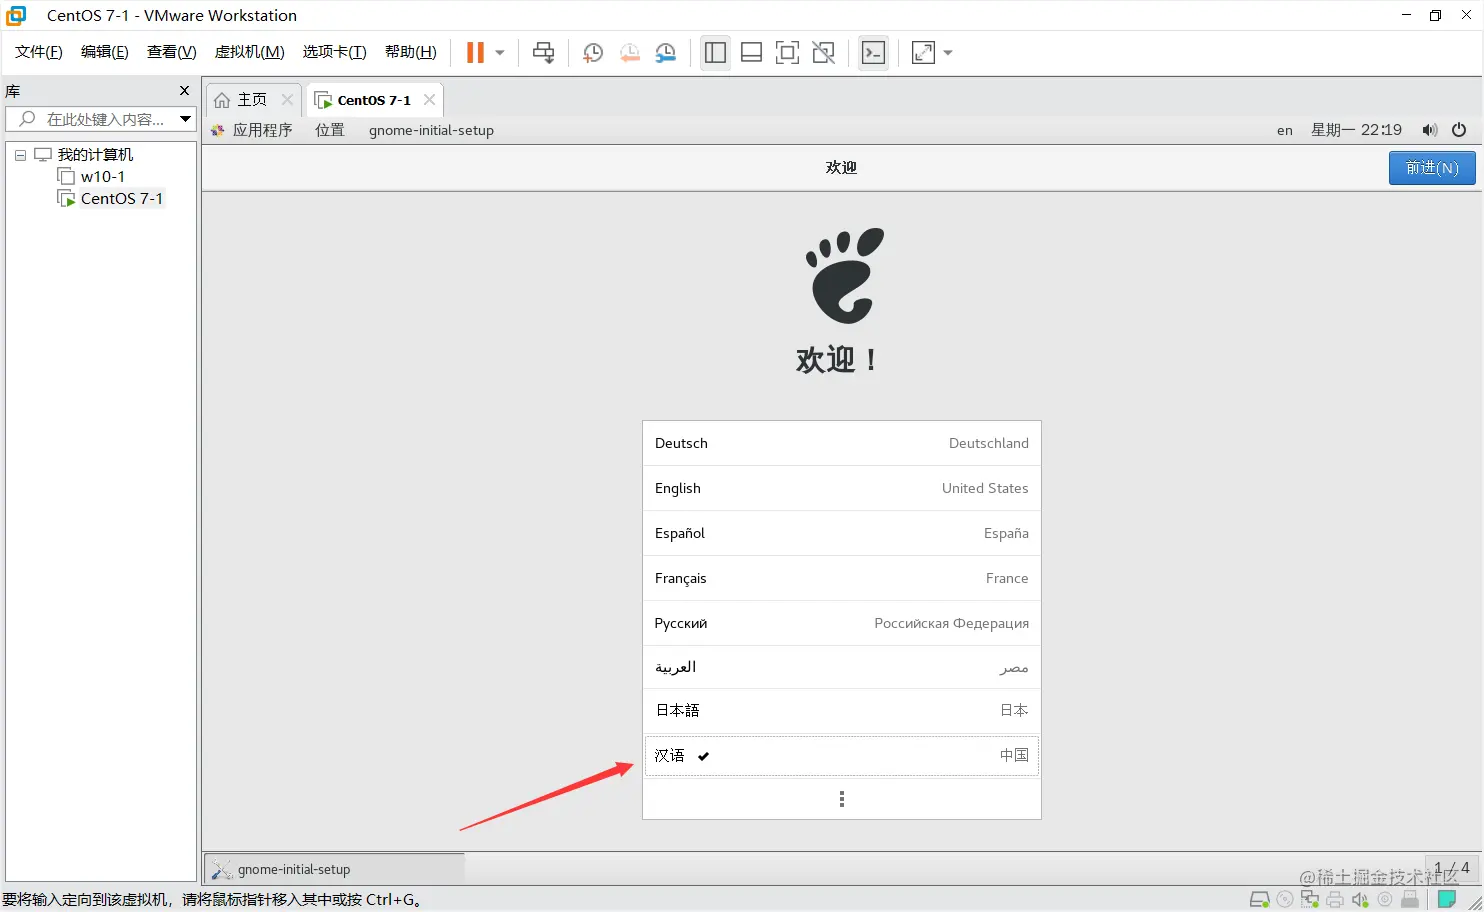The width and height of the screenshot is (1484, 912).
Task: Close the 主页 tab
Action: [287, 100]
